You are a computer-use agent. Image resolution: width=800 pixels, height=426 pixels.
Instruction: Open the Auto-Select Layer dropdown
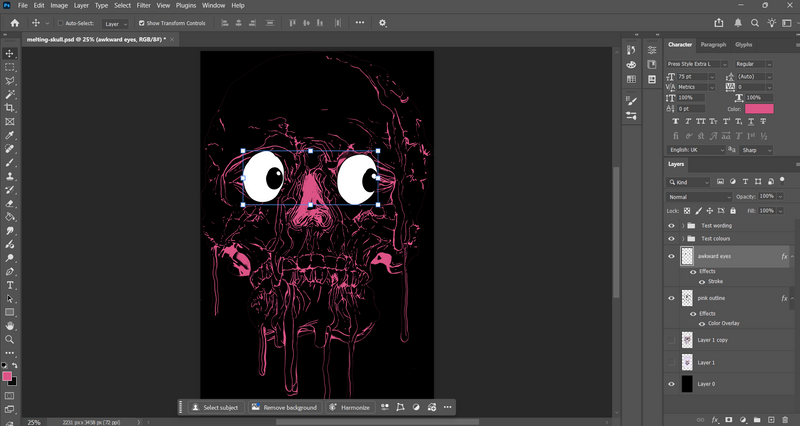(115, 23)
